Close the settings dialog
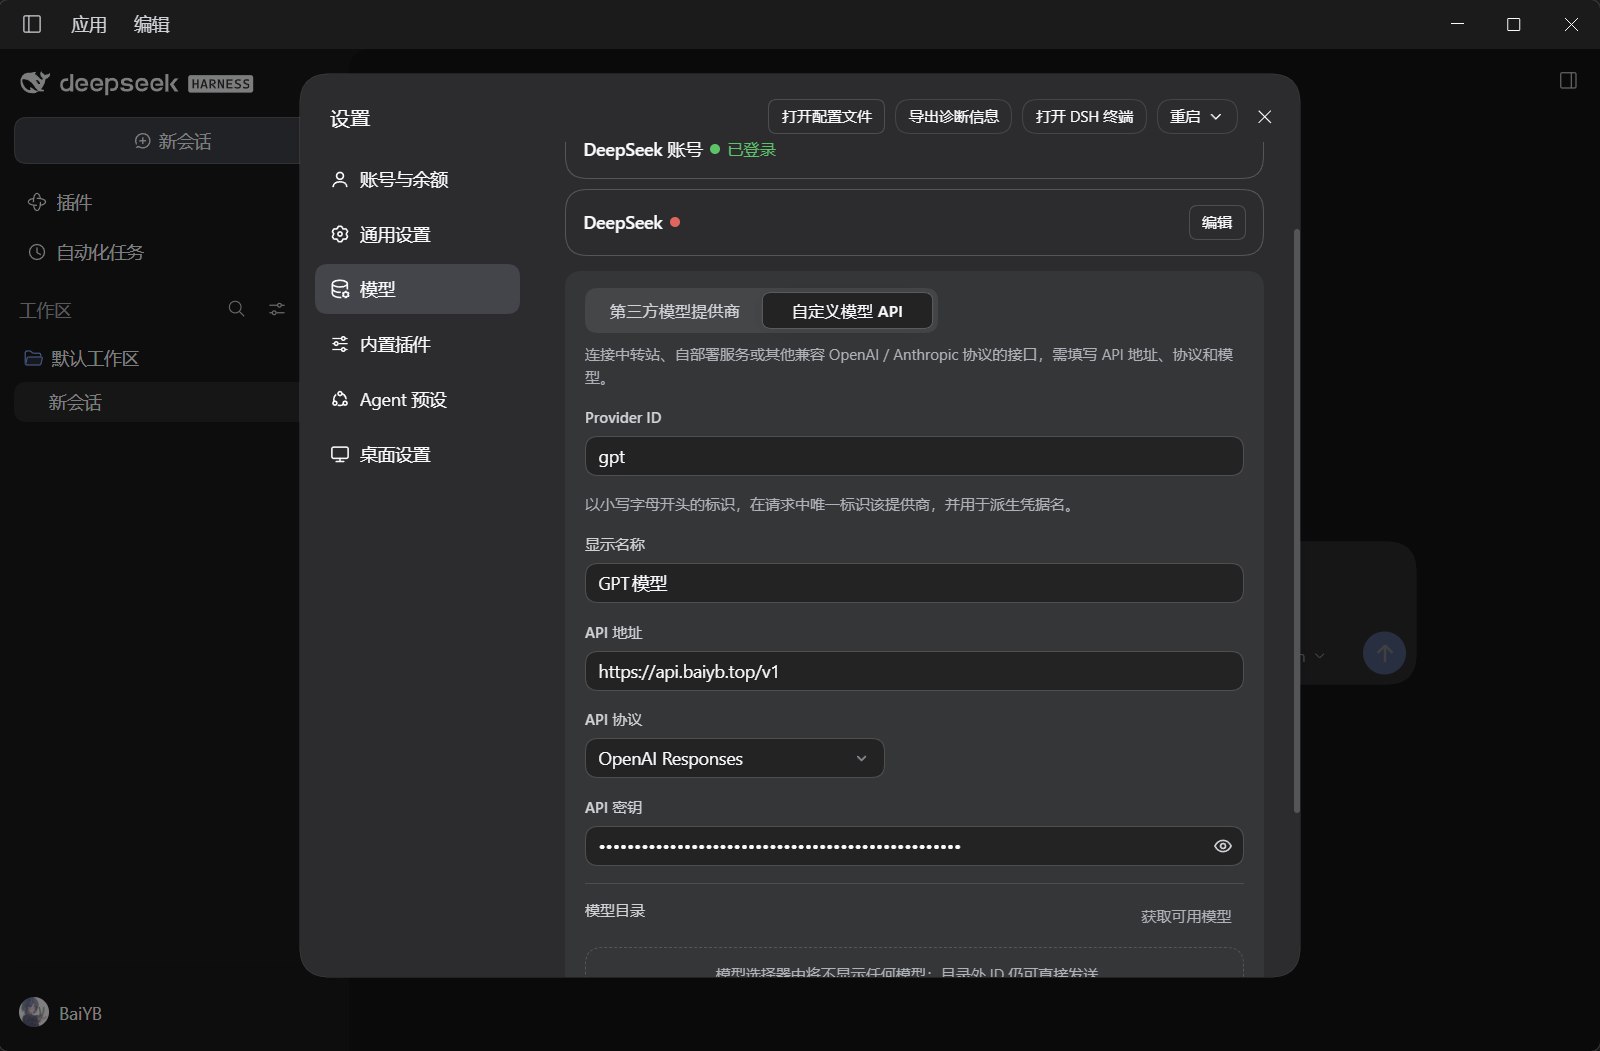 1264,117
